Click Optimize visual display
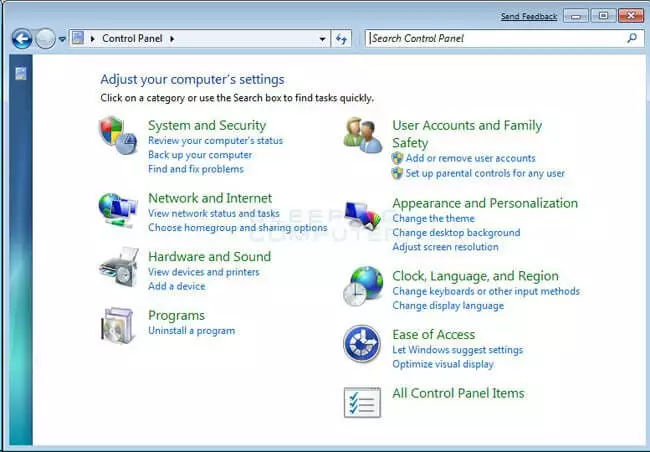This screenshot has height=452, width=650. pyautogui.click(x=443, y=364)
